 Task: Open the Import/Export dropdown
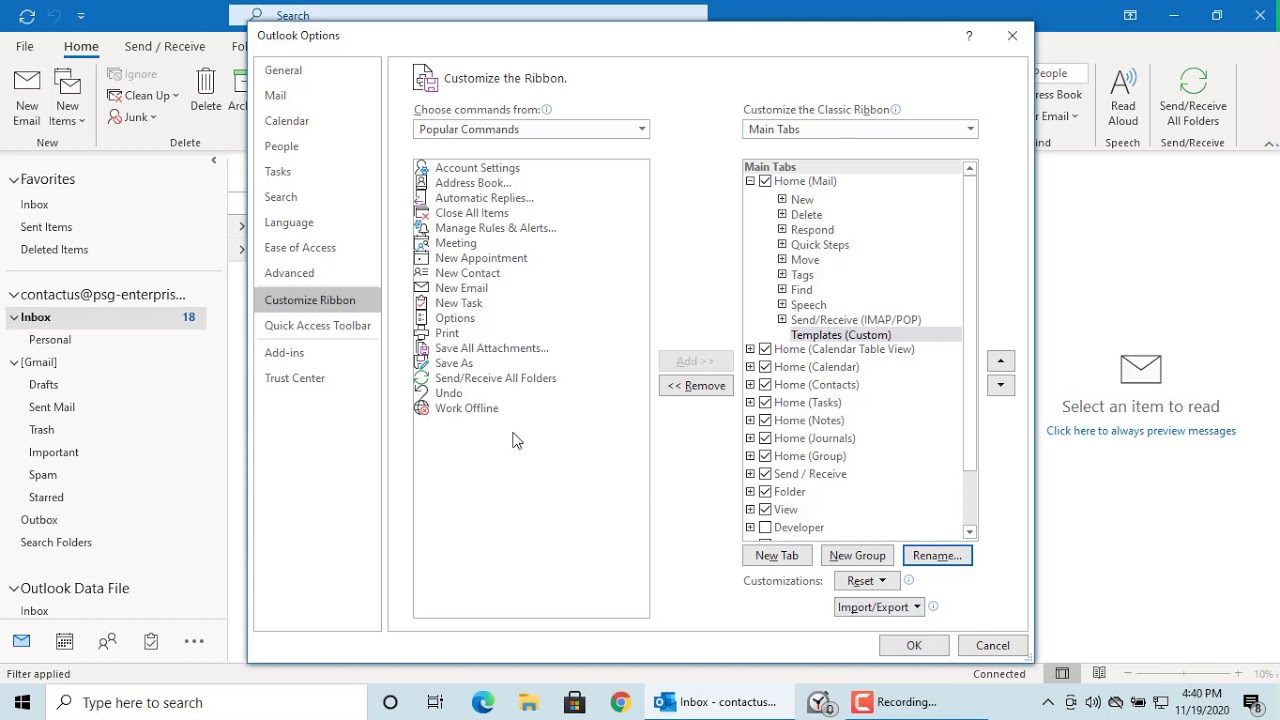point(879,607)
